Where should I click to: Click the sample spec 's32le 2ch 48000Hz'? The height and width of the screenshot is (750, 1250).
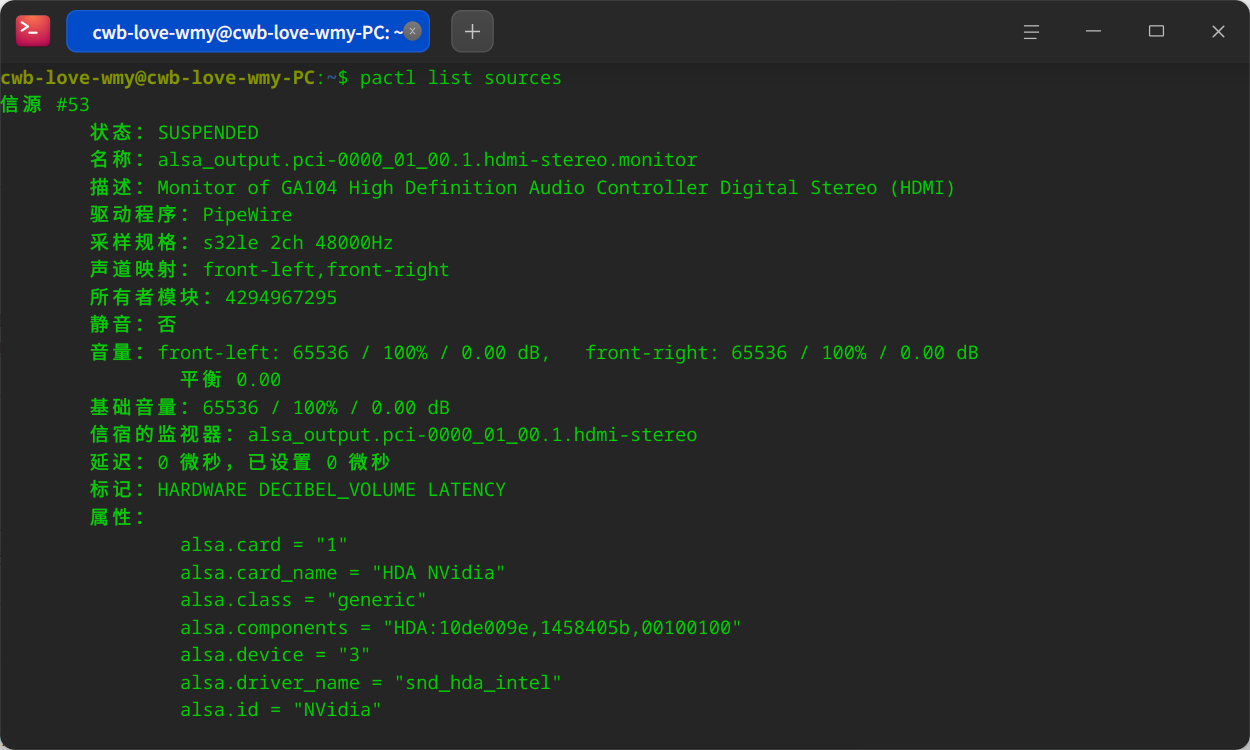pyautogui.click(x=298, y=243)
